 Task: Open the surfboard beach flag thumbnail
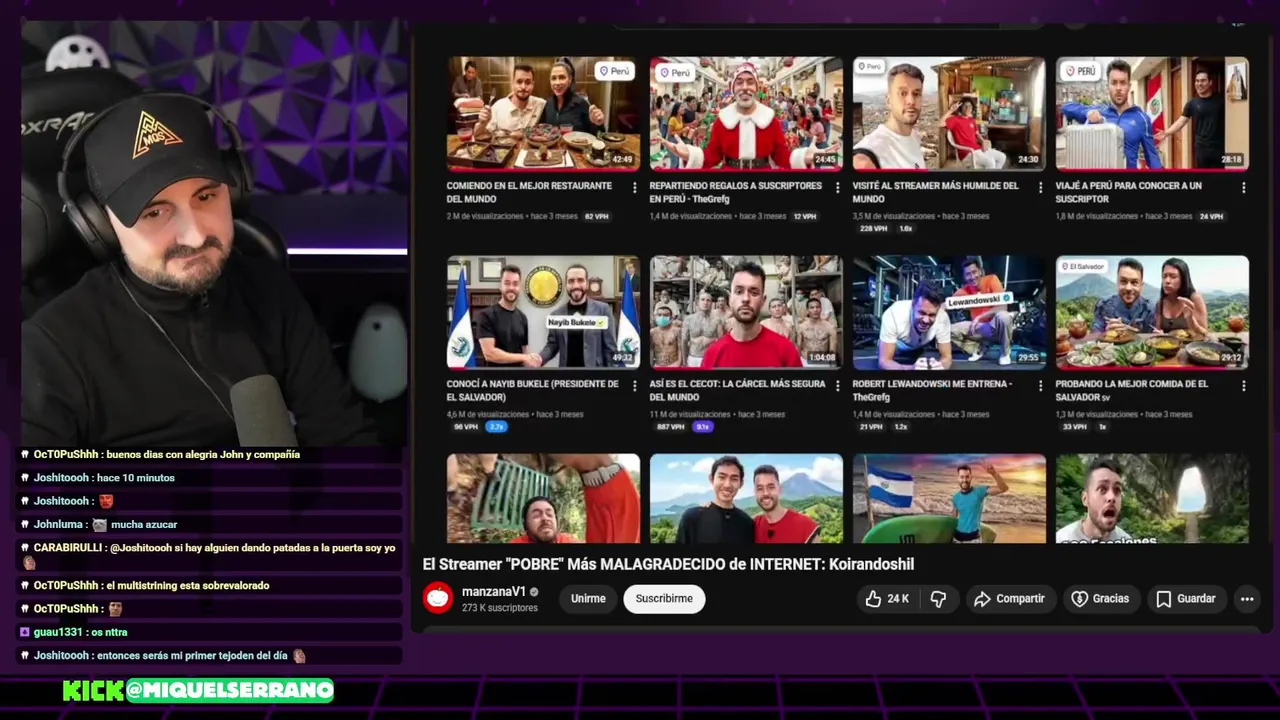pos(949,499)
